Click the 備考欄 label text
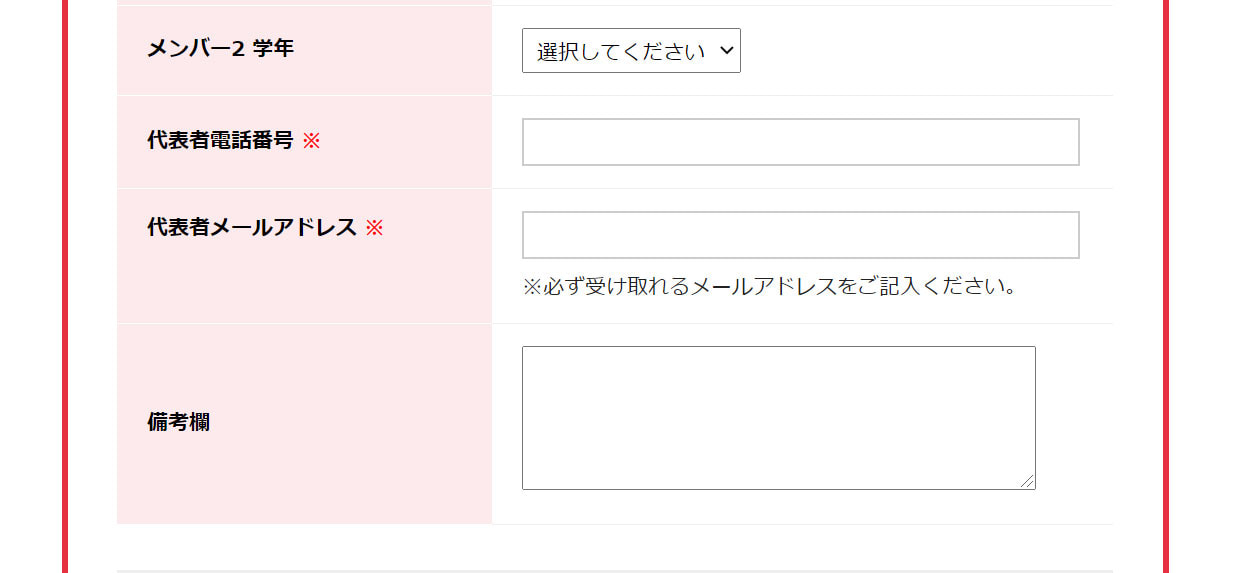The image size is (1241, 573). coord(178,422)
